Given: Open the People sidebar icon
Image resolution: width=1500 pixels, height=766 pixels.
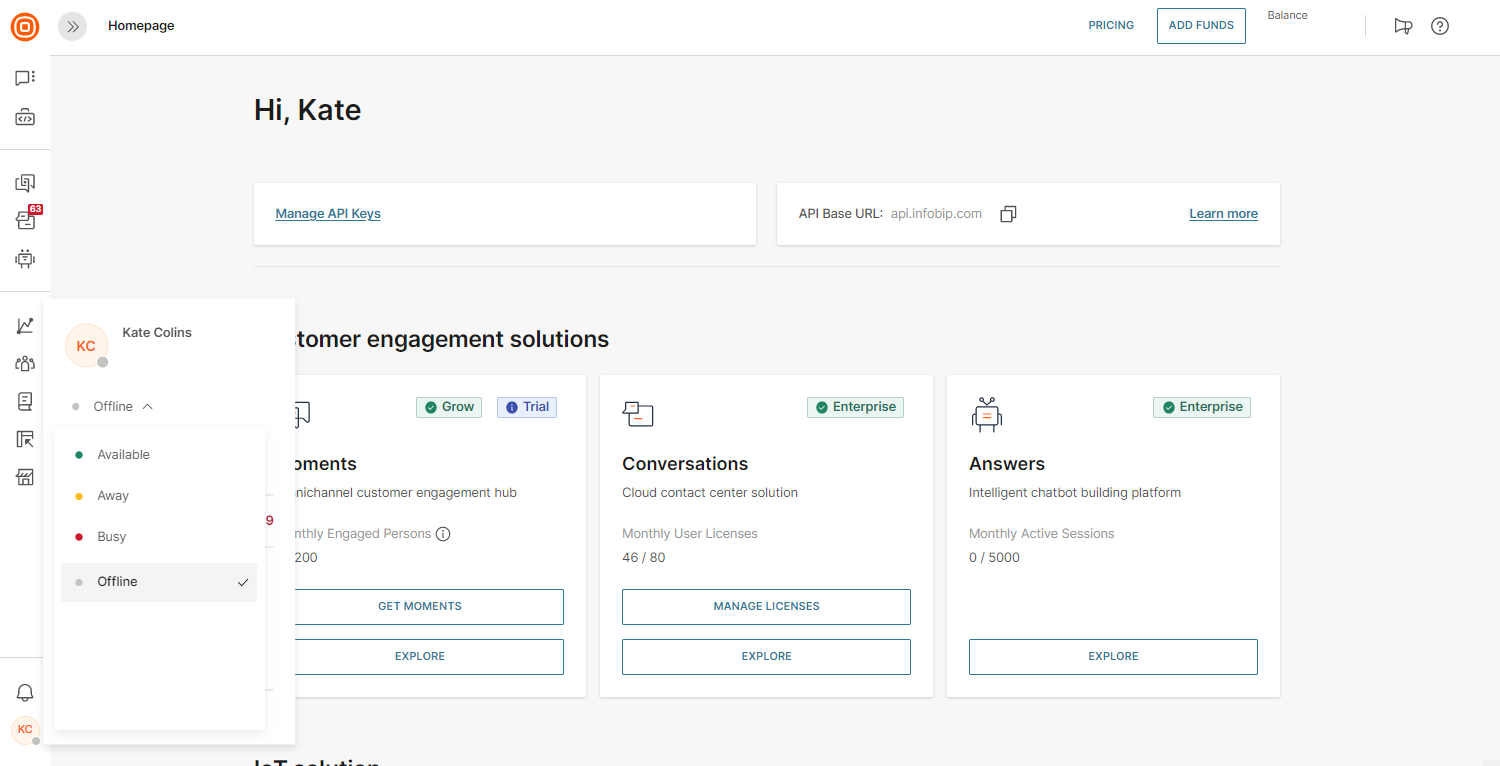Looking at the screenshot, I should point(25,364).
